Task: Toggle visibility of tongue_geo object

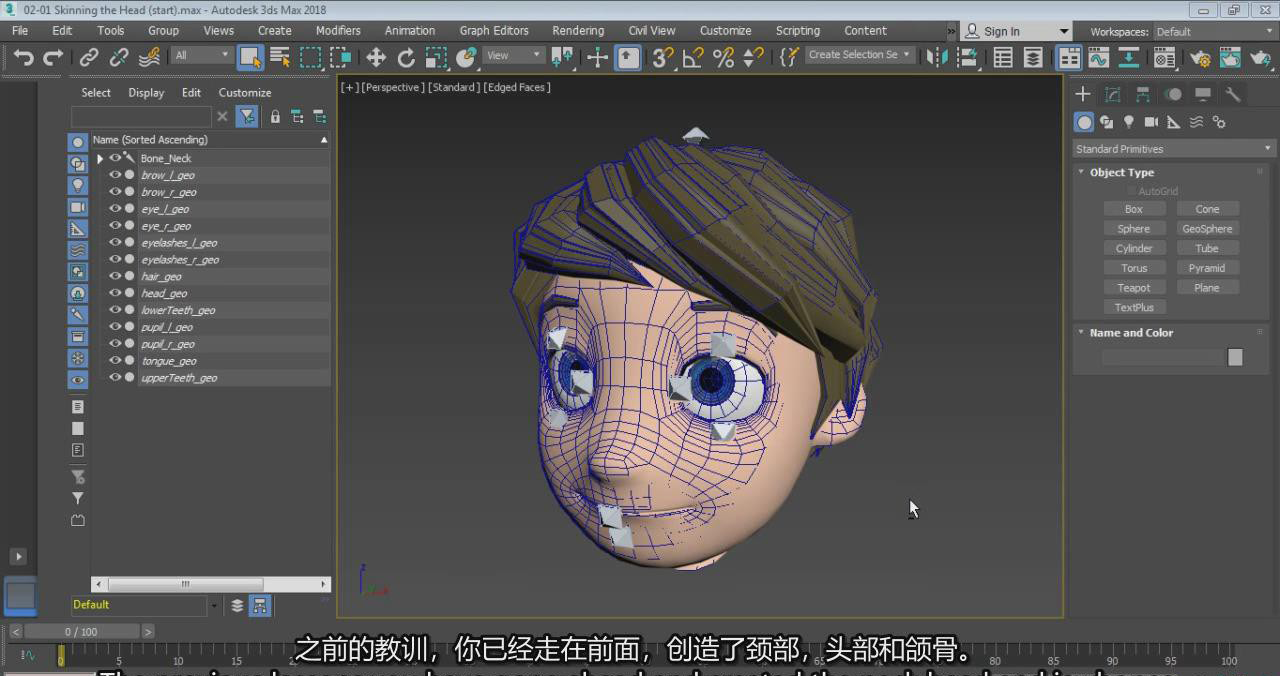Action: (x=115, y=361)
